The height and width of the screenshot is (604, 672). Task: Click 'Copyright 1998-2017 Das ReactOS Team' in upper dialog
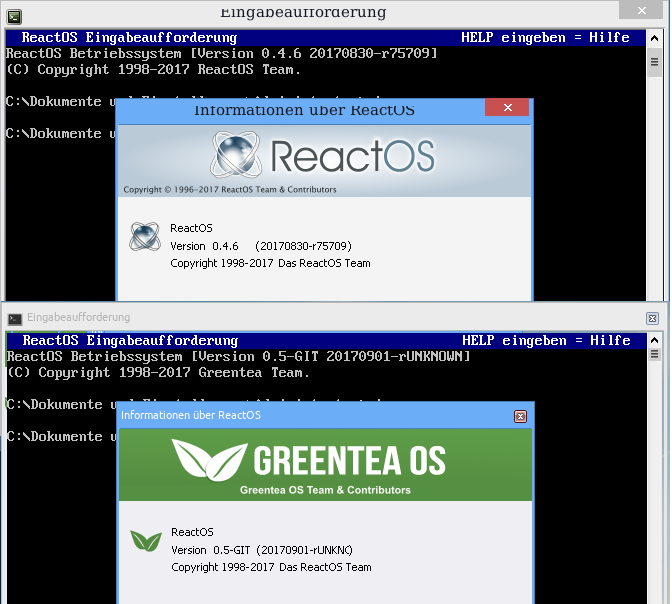[270, 263]
